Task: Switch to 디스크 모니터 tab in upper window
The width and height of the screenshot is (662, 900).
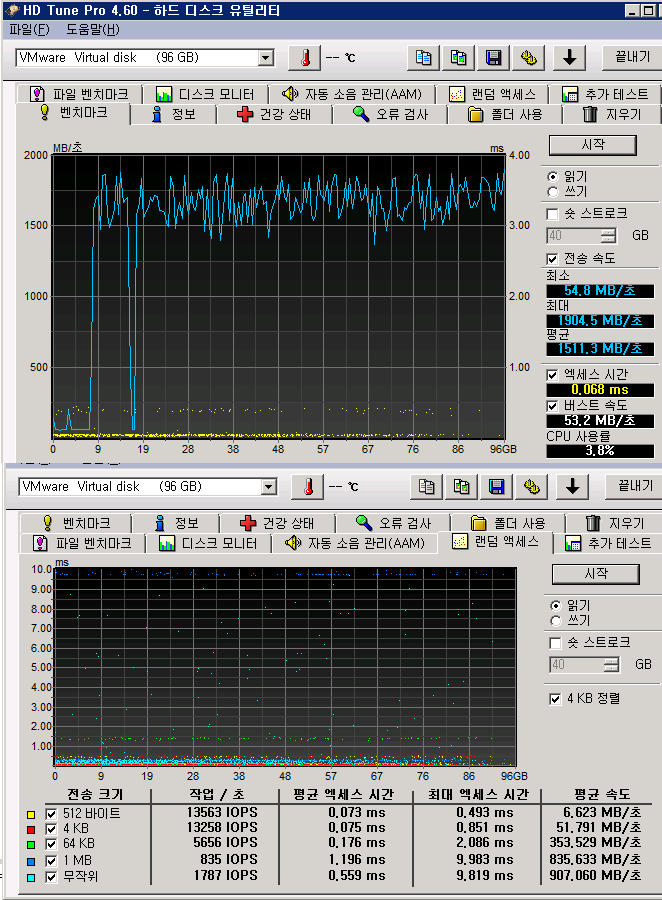Action: (x=205, y=94)
